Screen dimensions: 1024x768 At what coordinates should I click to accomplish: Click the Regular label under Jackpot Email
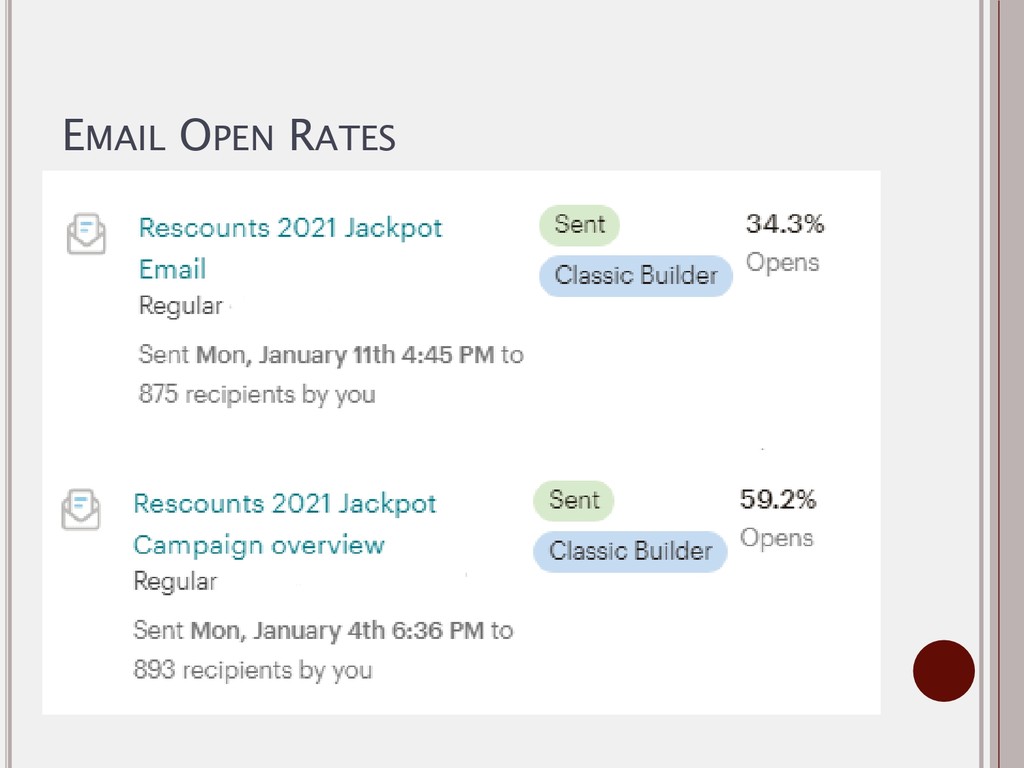pos(181,306)
